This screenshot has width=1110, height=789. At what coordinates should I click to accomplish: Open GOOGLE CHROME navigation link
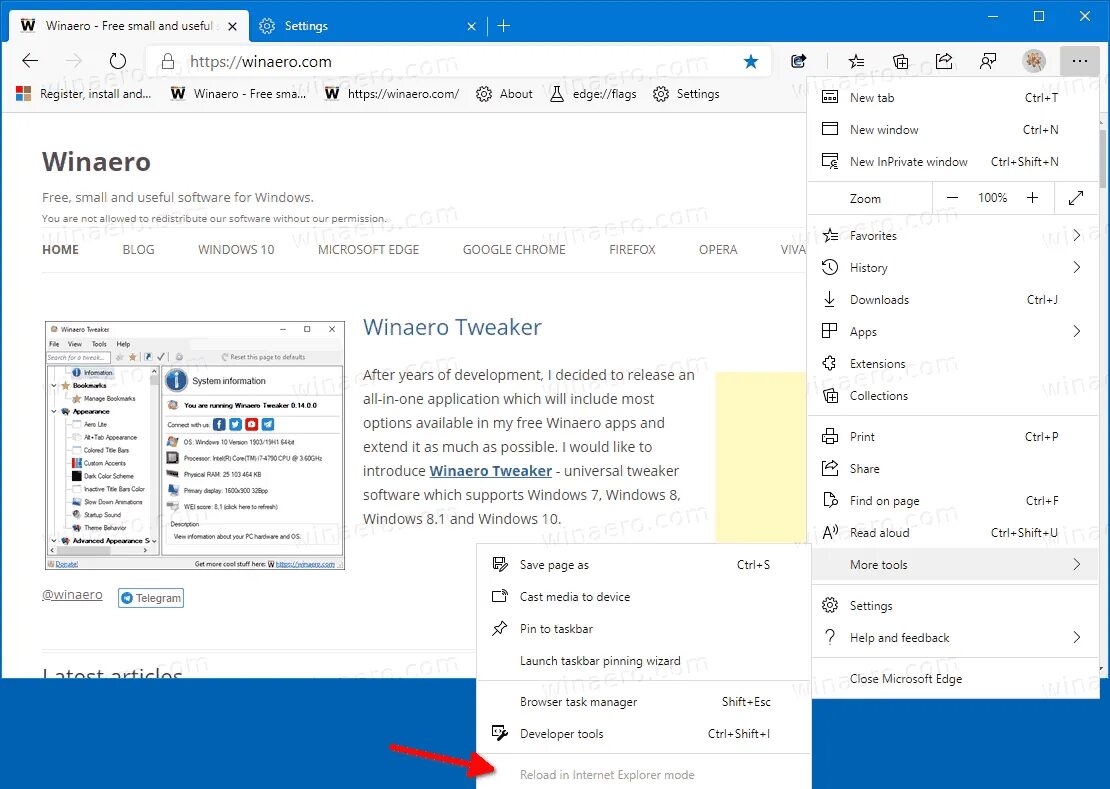point(514,250)
